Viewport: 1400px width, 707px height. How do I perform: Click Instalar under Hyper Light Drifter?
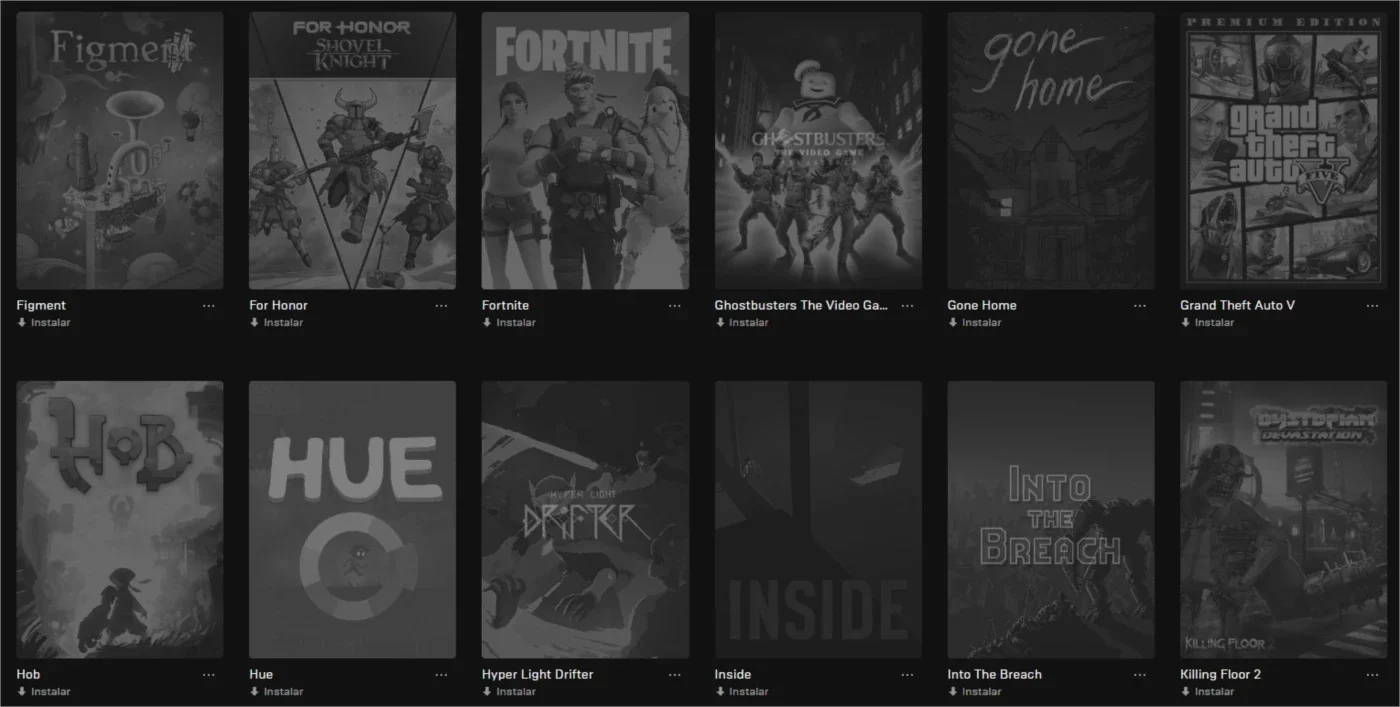509,692
